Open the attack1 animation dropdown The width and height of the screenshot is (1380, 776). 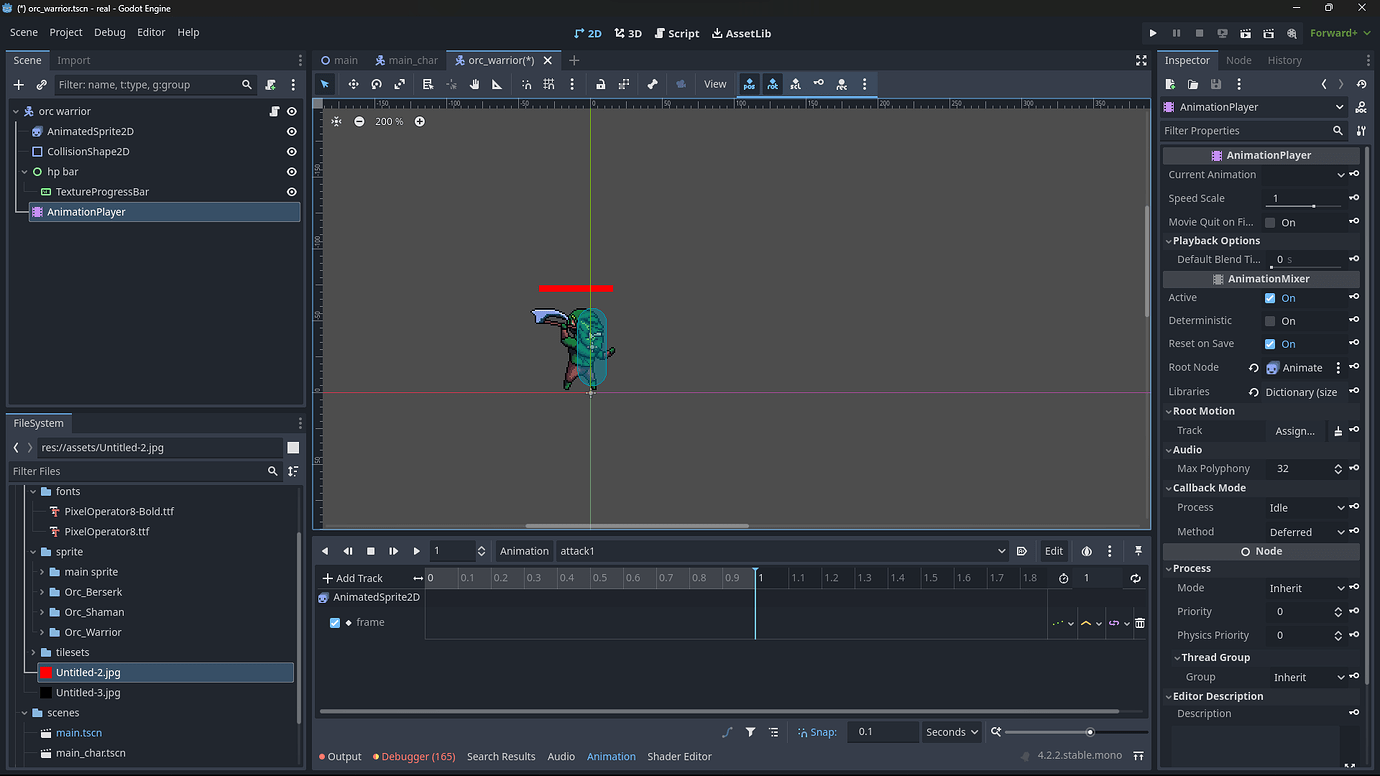[x=1000, y=551]
